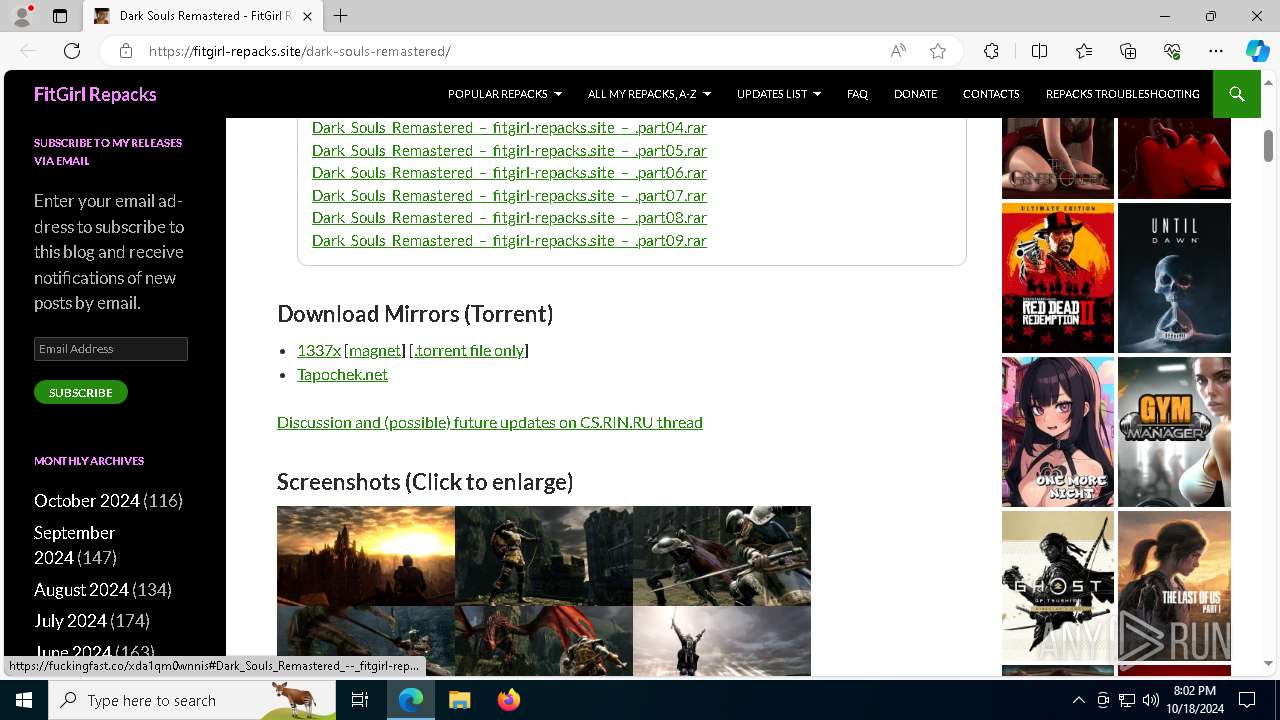This screenshot has height=720, width=1280.
Task: Show hidden system tray icons
Action: (x=1078, y=700)
